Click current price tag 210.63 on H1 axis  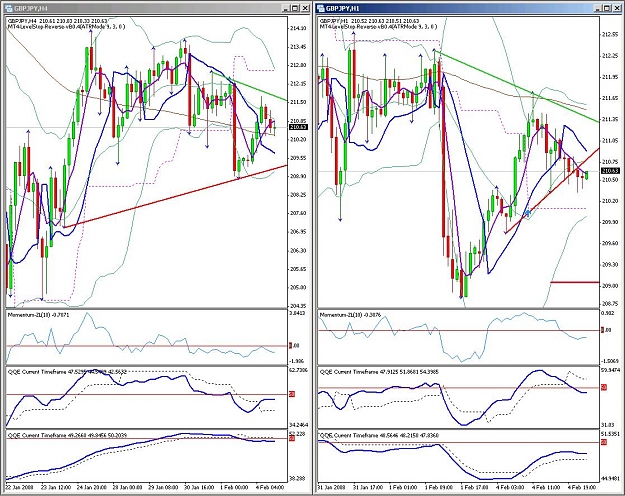tap(610, 171)
